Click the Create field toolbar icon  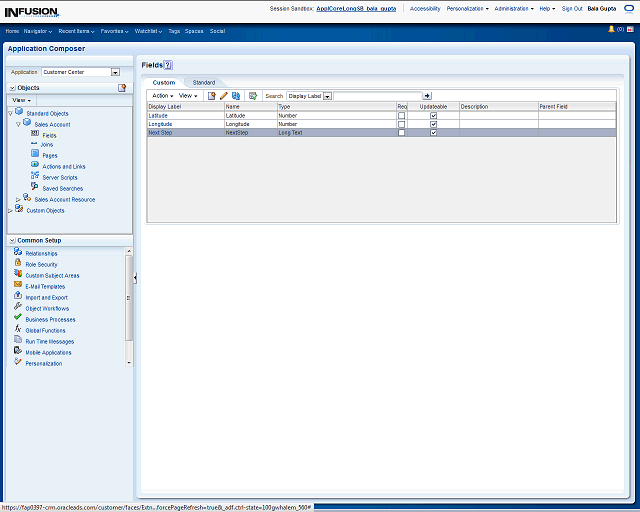(212, 96)
